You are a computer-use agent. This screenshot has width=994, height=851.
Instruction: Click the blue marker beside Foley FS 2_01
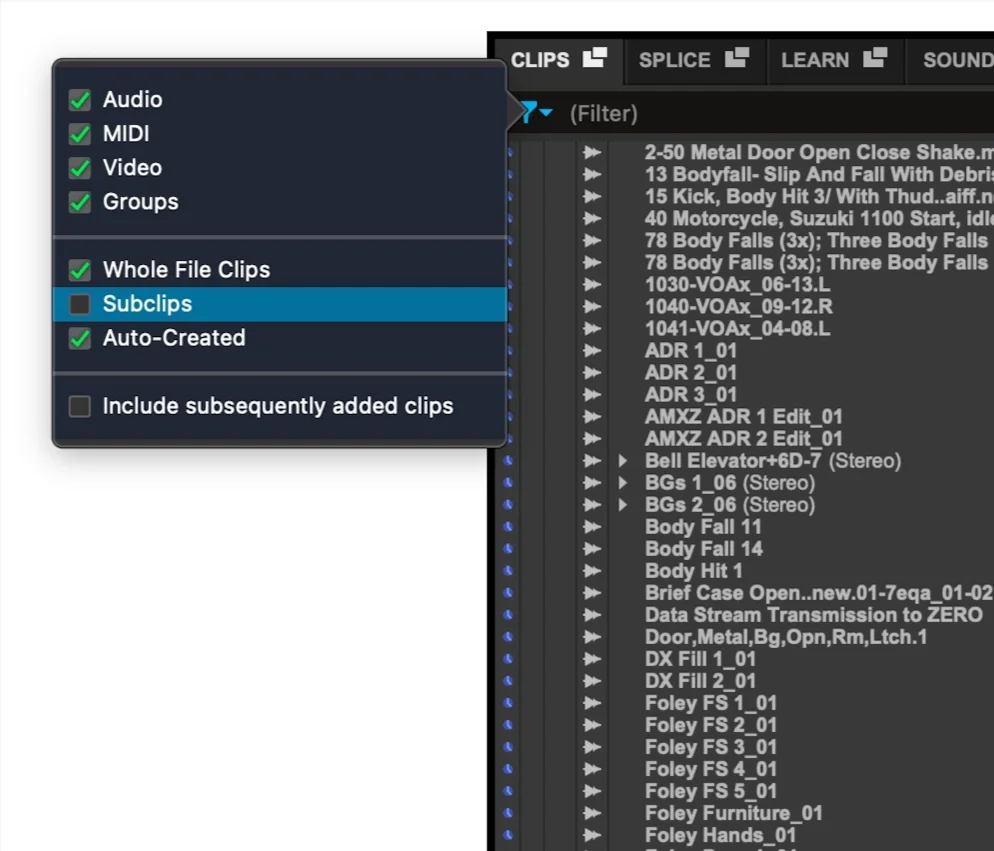[508, 725]
